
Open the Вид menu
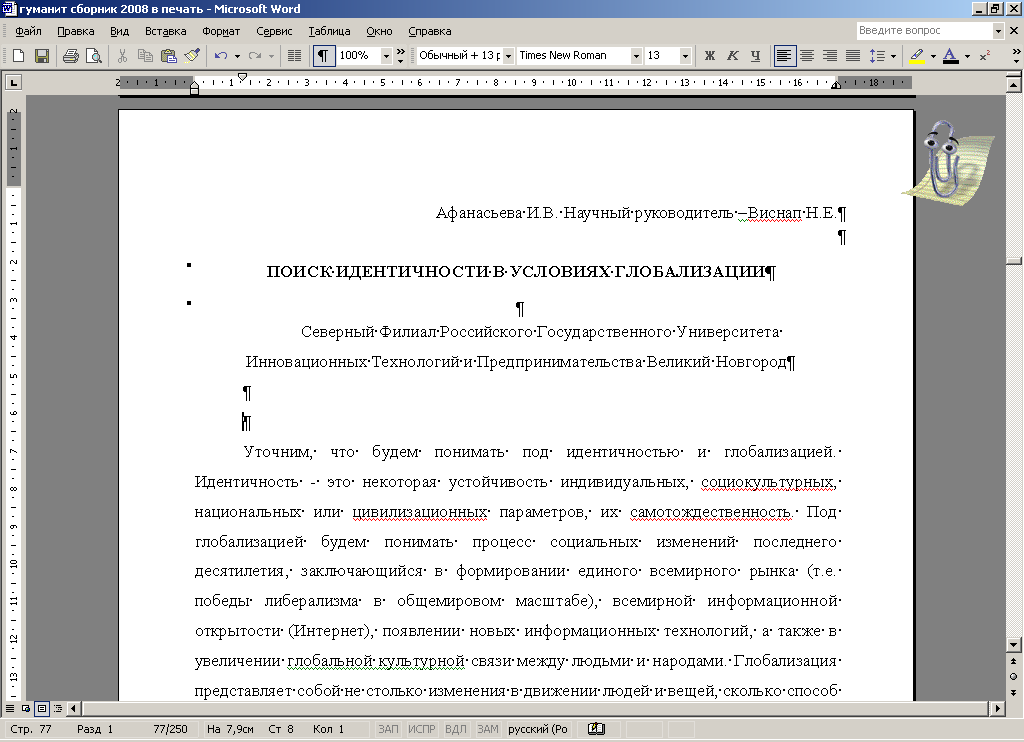pos(119,31)
